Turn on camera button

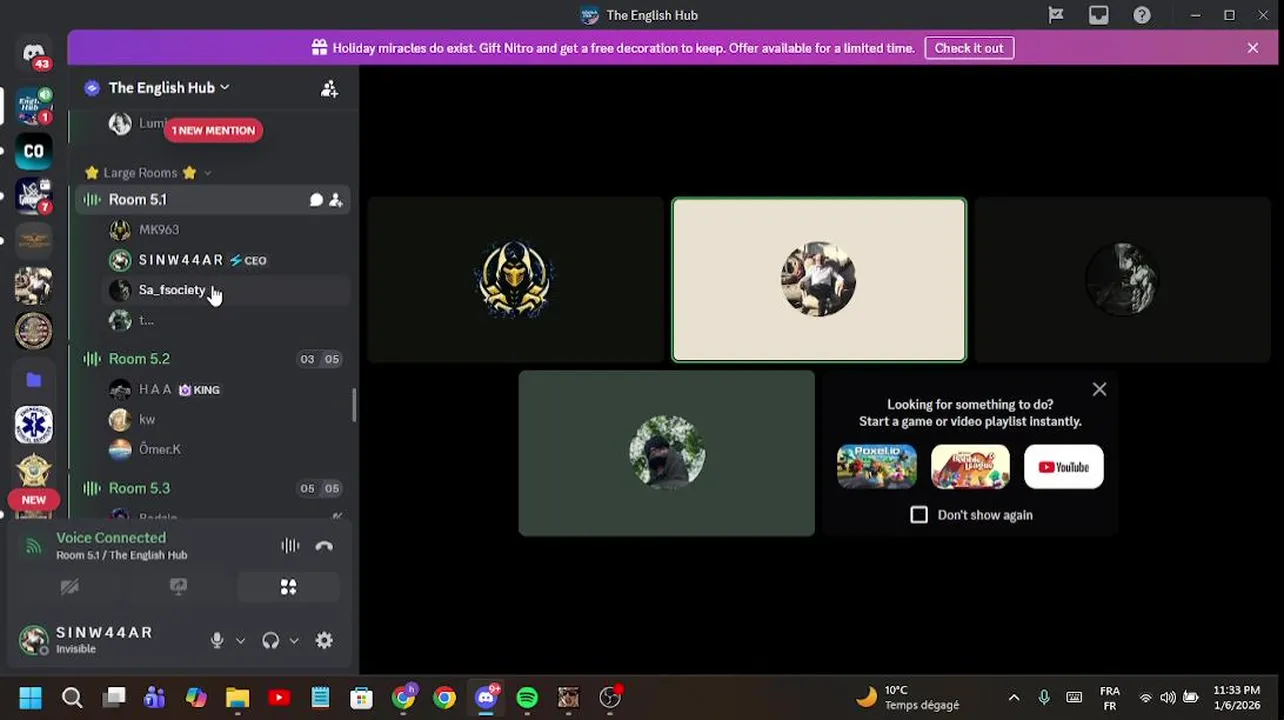pos(69,587)
